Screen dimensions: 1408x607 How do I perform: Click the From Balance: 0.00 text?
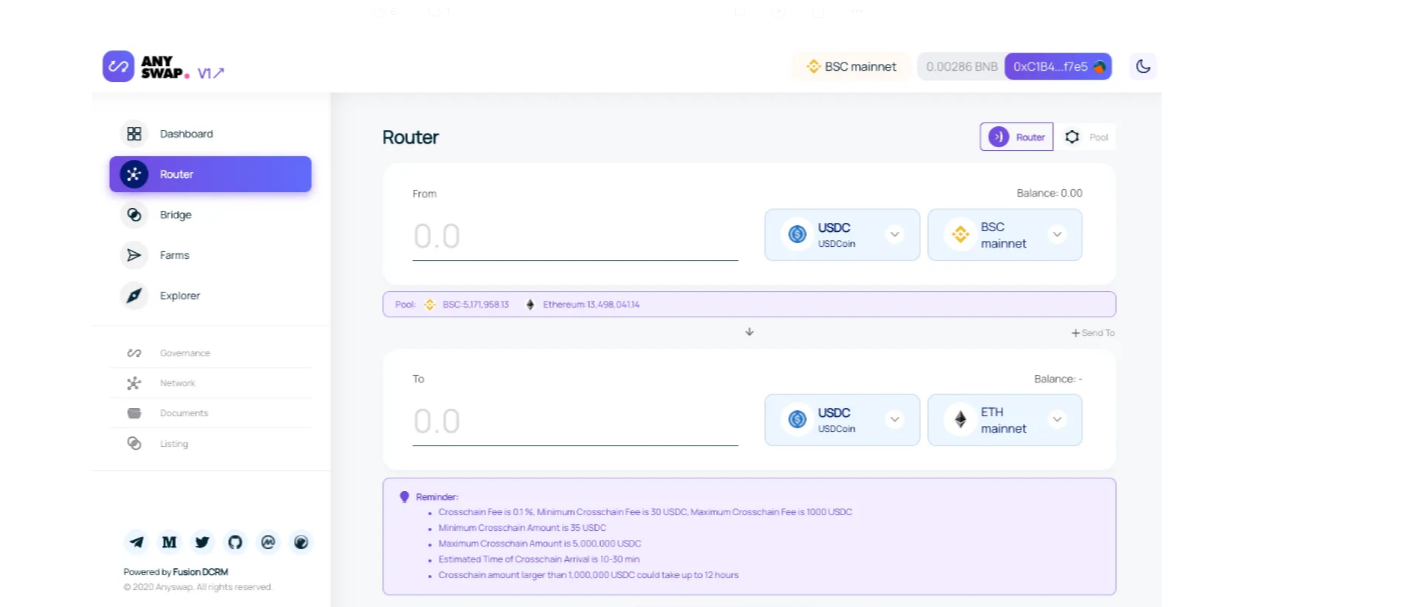pos(1048,193)
